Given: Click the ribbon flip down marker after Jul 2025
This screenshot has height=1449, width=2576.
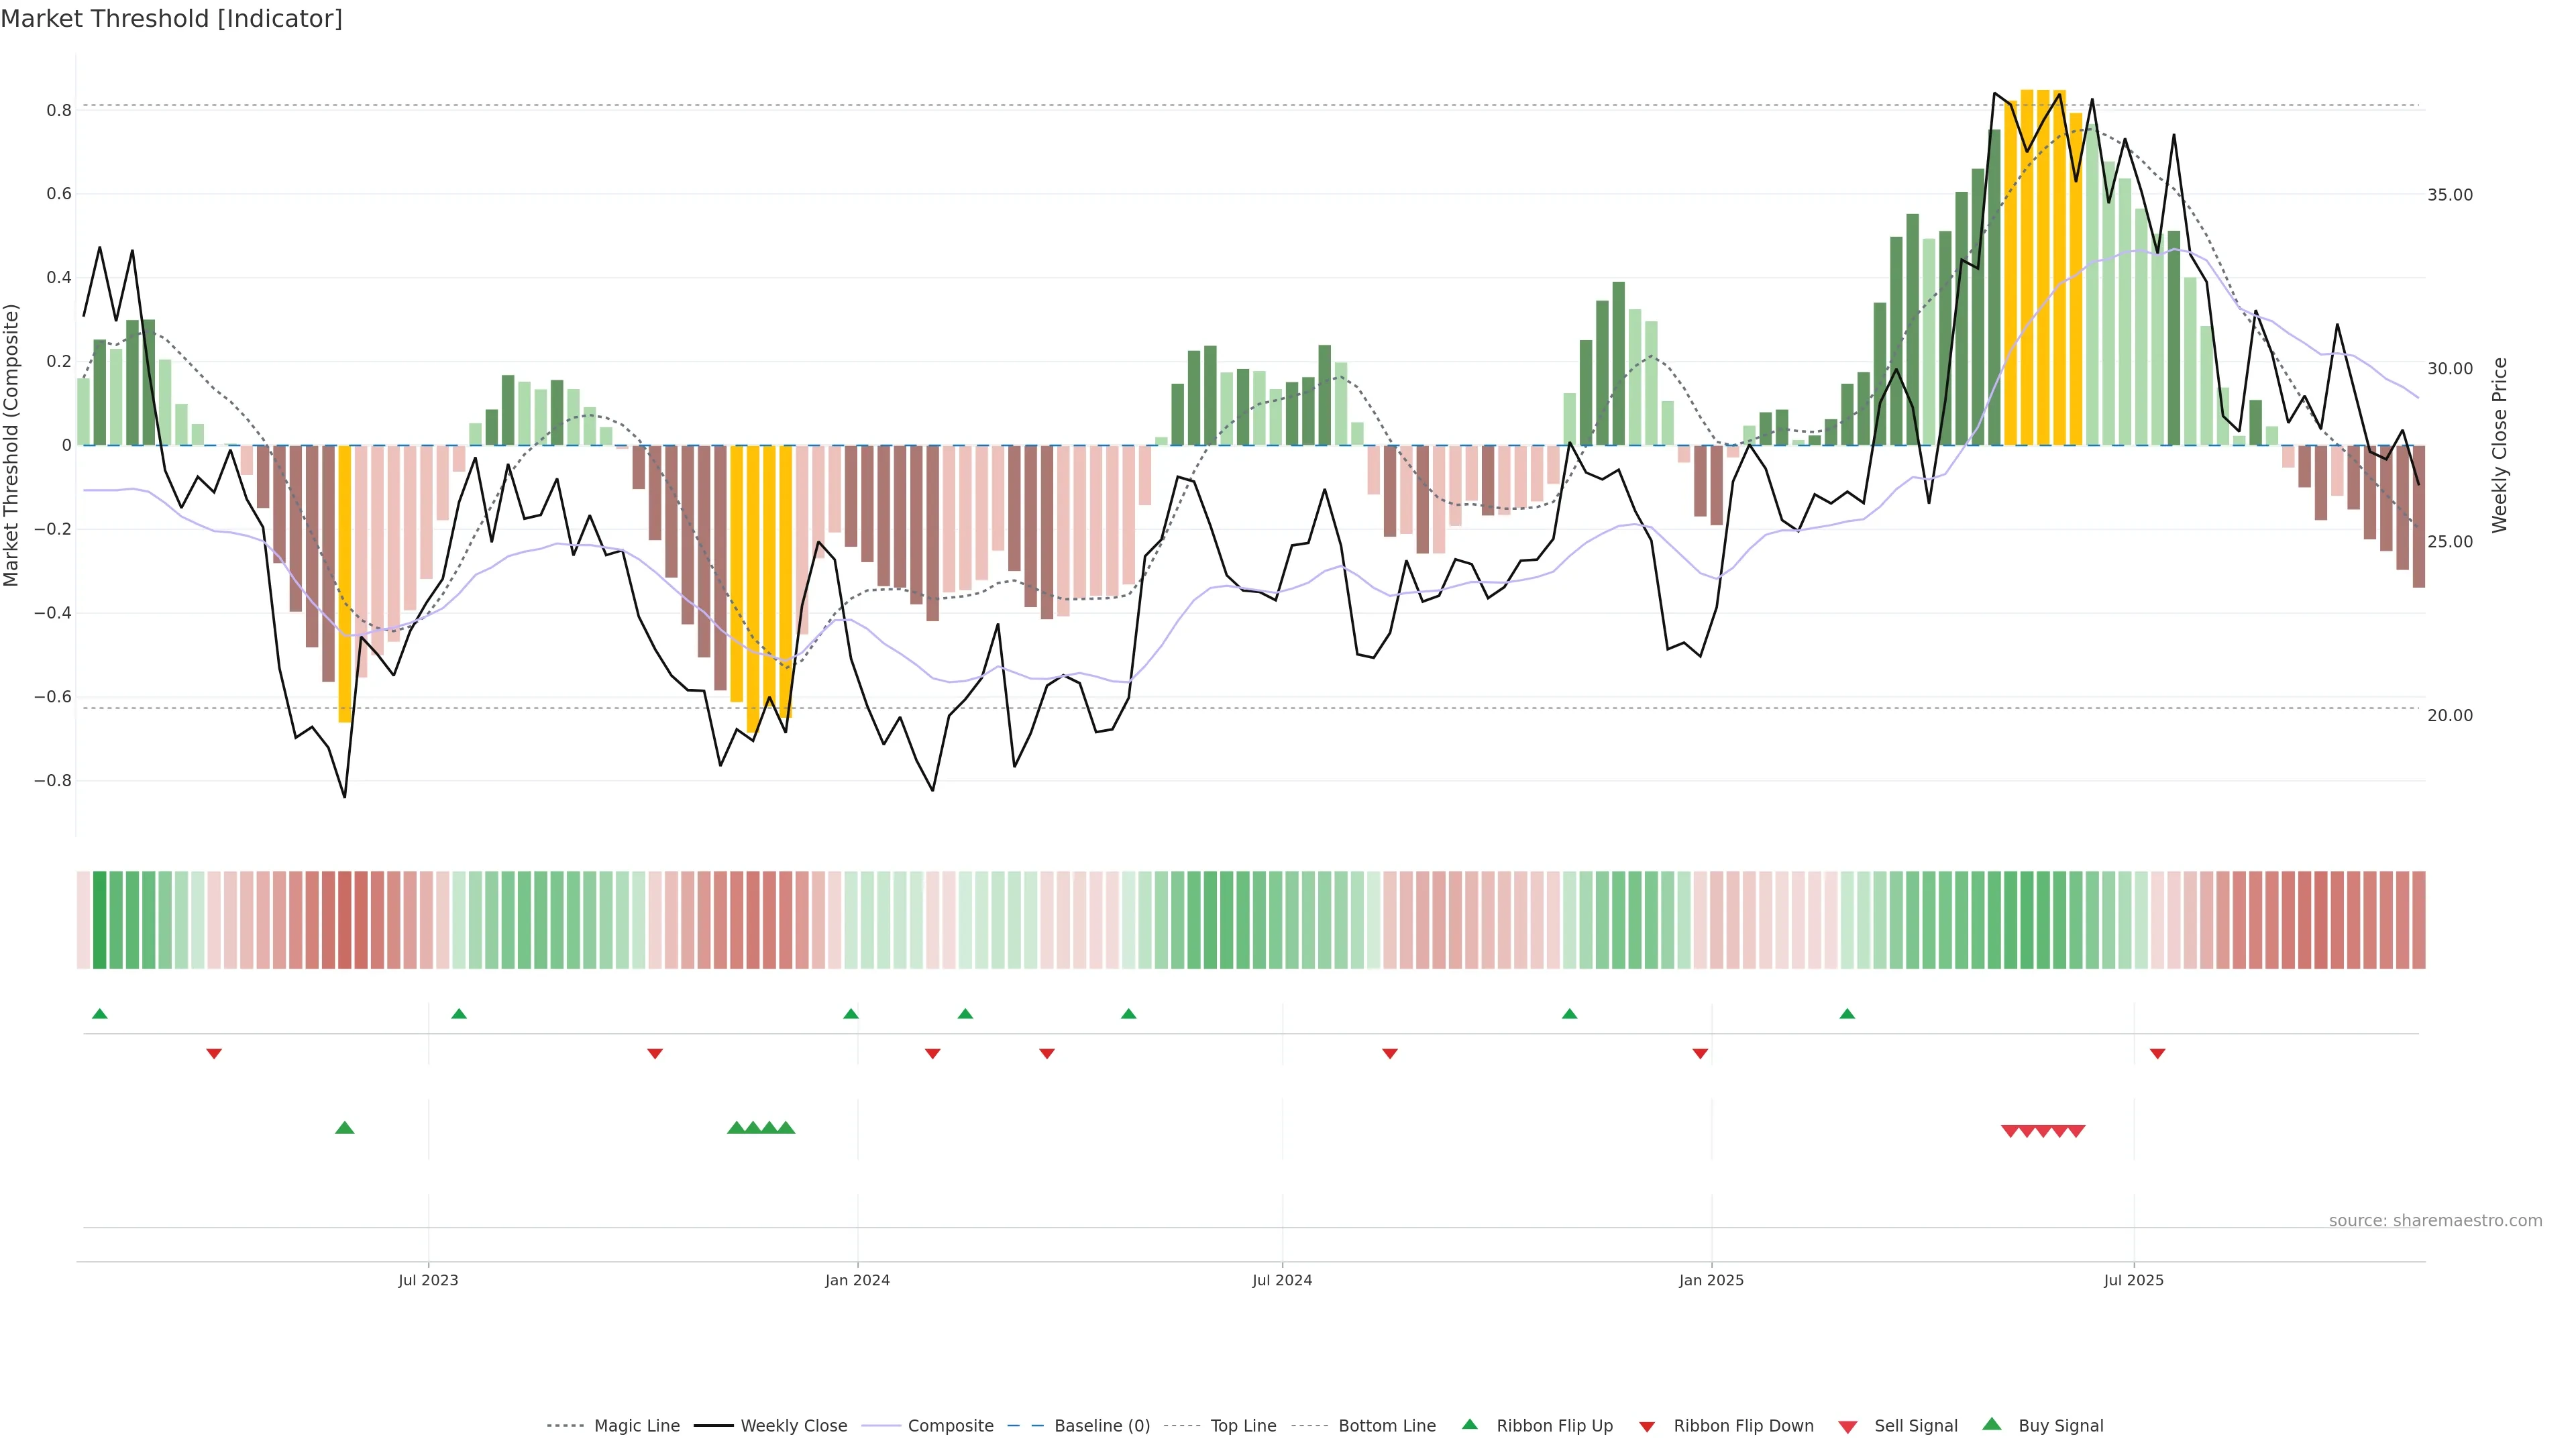Looking at the screenshot, I should [x=2157, y=1054].
